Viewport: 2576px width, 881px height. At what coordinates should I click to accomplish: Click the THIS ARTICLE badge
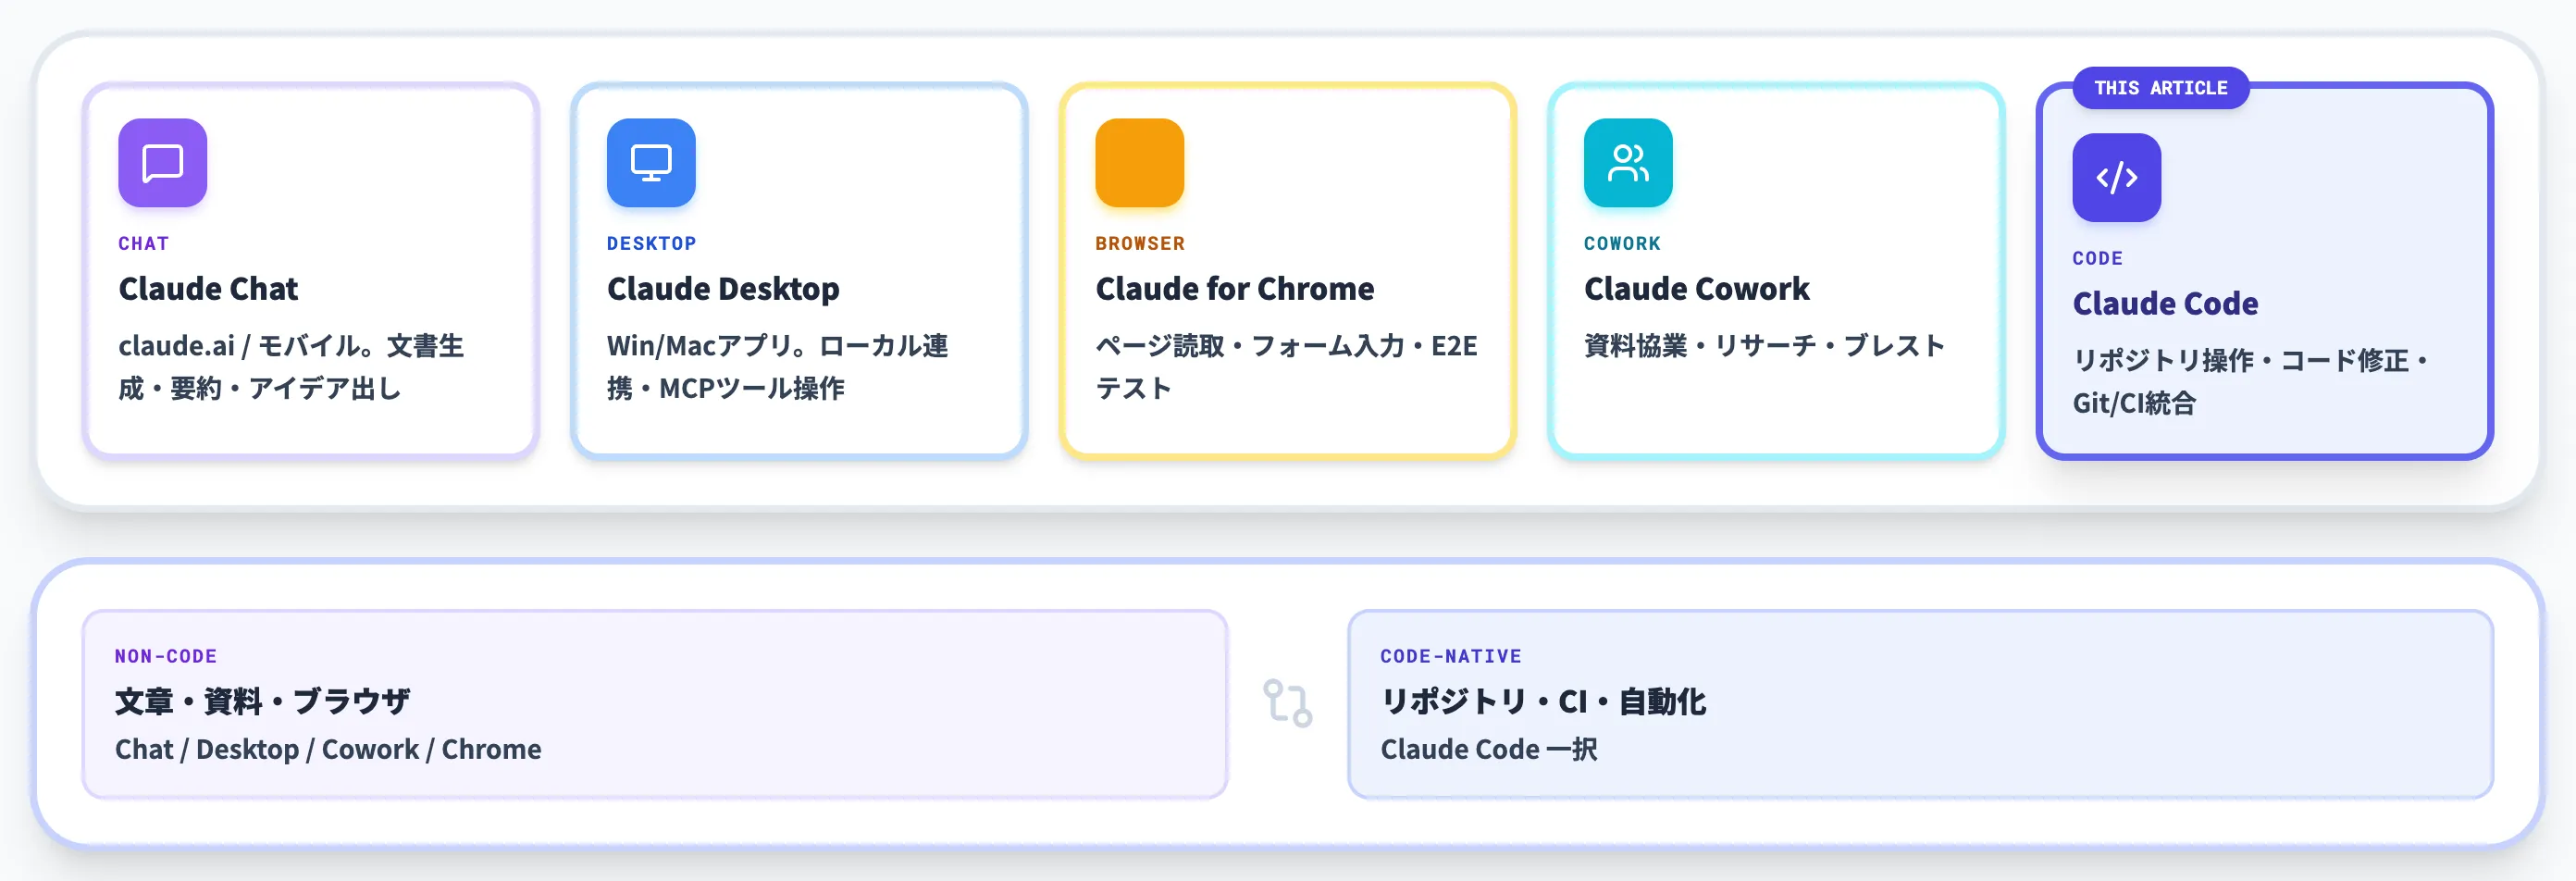coord(2161,88)
